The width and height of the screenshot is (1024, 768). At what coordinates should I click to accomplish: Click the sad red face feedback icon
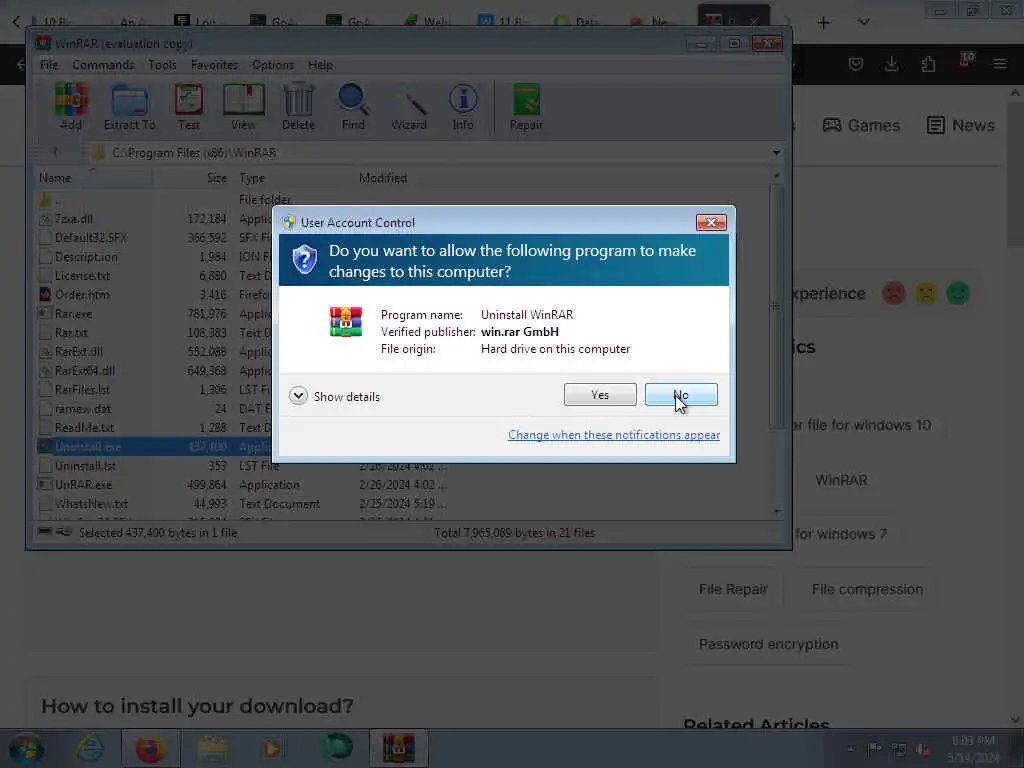pos(894,293)
